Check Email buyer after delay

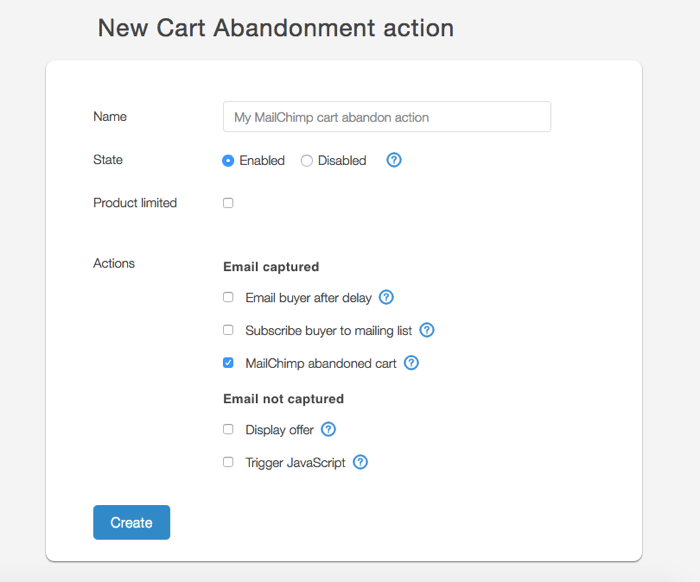pos(228,297)
